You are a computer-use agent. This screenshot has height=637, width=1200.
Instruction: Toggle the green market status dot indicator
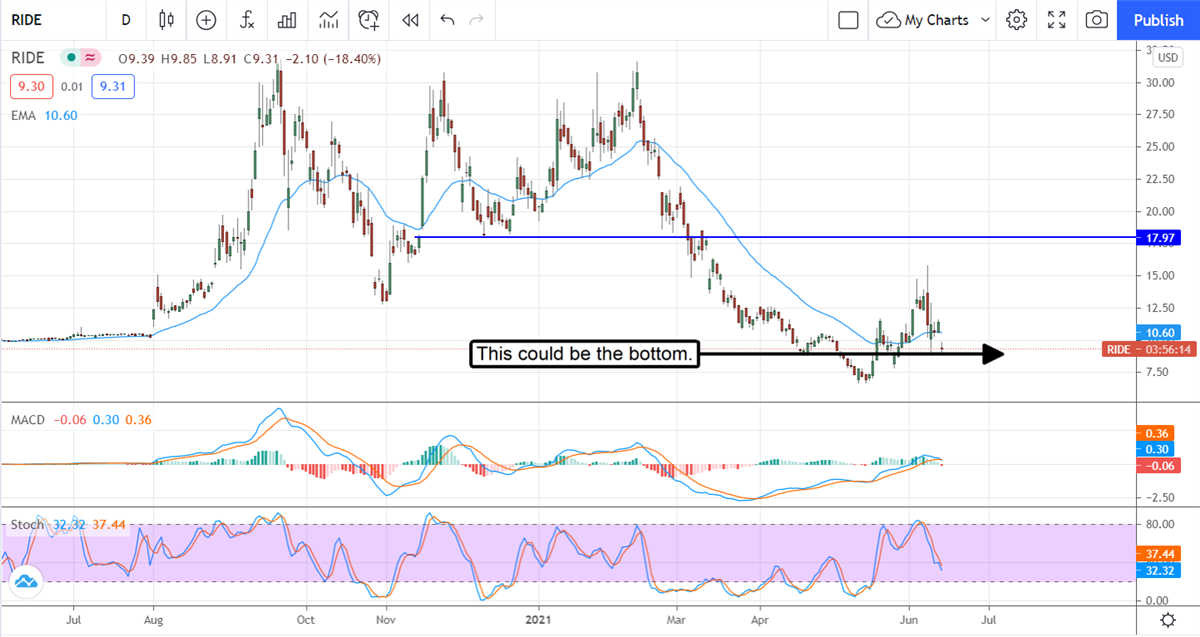tap(69, 59)
